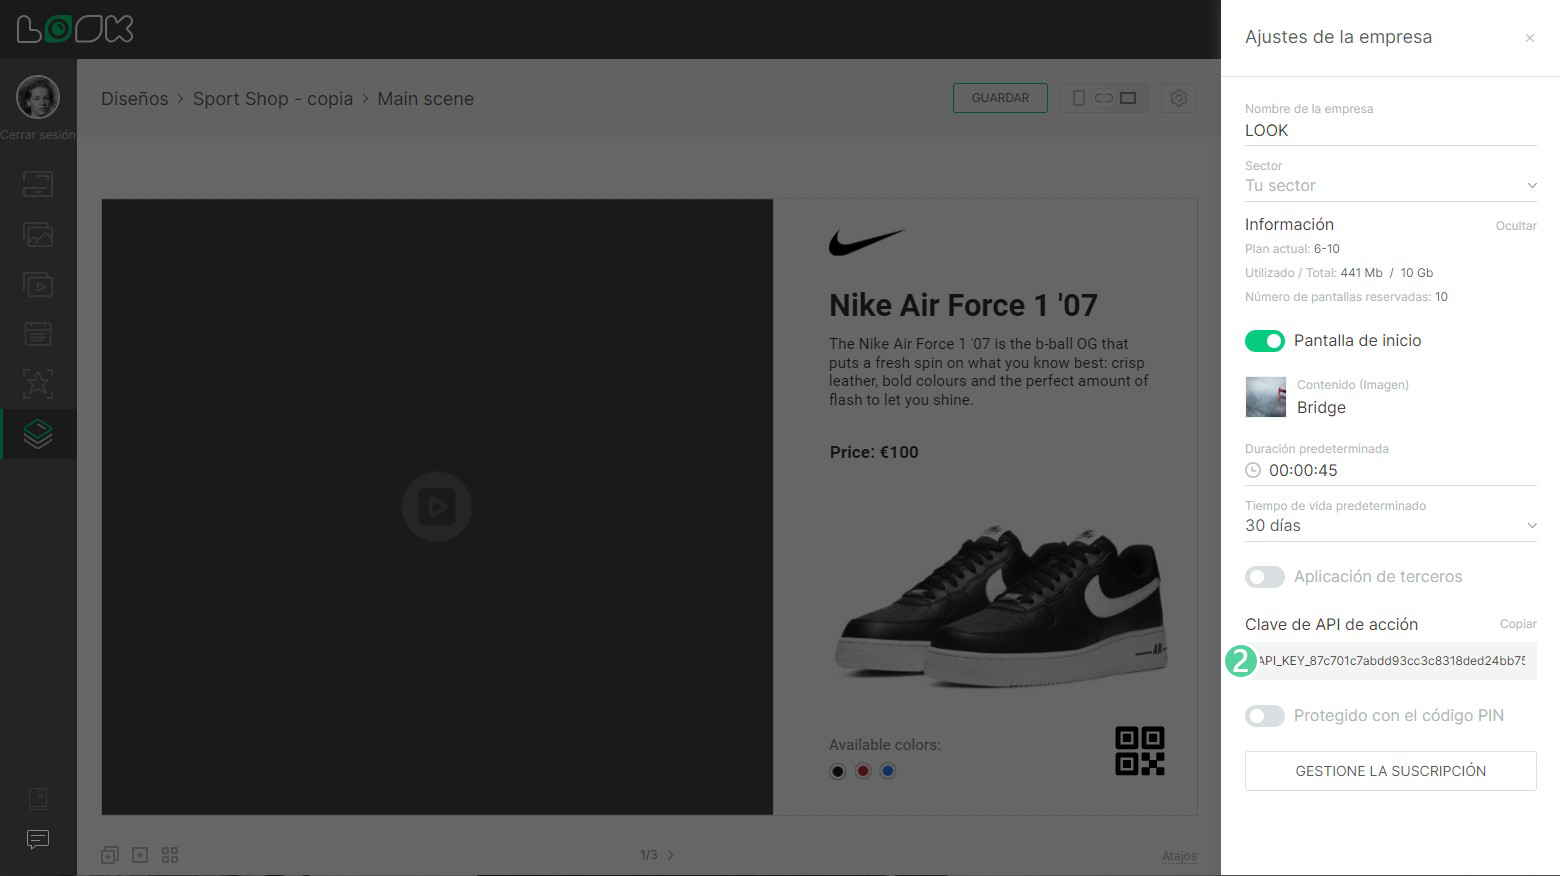The width and height of the screenshot is (1560, 876).
Task: Switch to portrait orientation icon
Action: tap(1079, 98)
